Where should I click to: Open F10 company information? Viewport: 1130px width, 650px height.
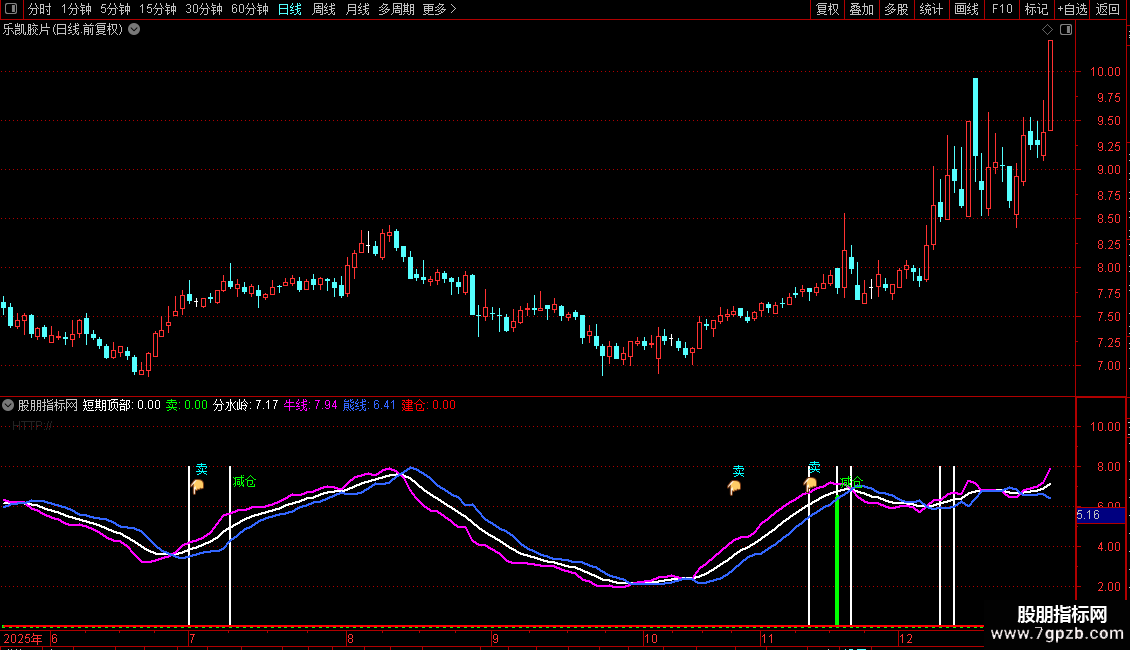pos(1002,9)
